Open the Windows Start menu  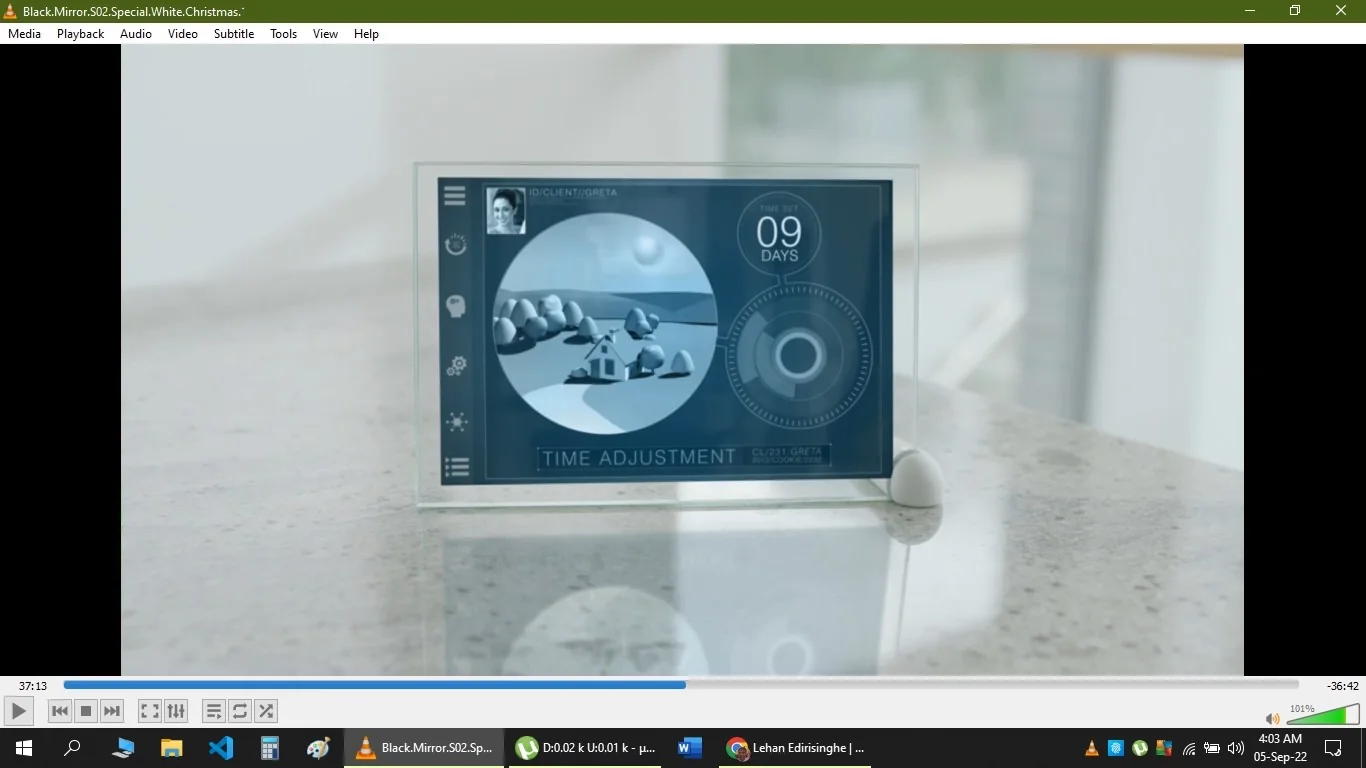coord(23,748)
